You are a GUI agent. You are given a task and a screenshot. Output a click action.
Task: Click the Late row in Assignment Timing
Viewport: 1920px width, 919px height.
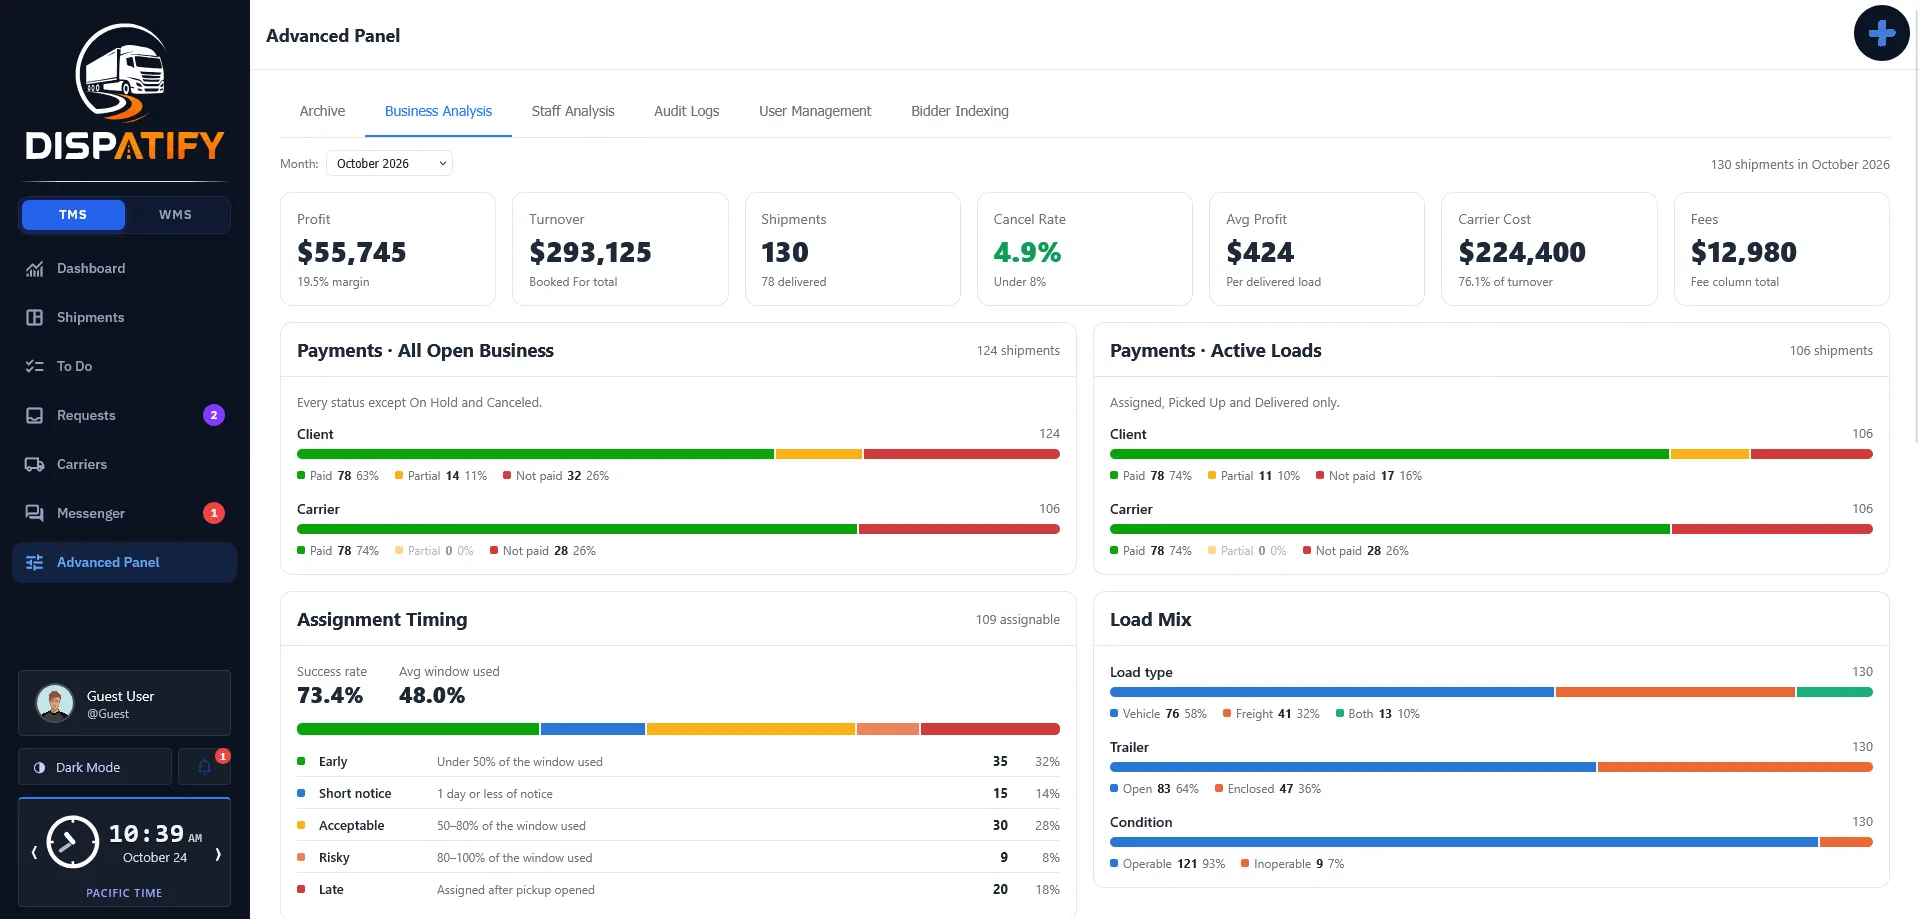(678, 890)
